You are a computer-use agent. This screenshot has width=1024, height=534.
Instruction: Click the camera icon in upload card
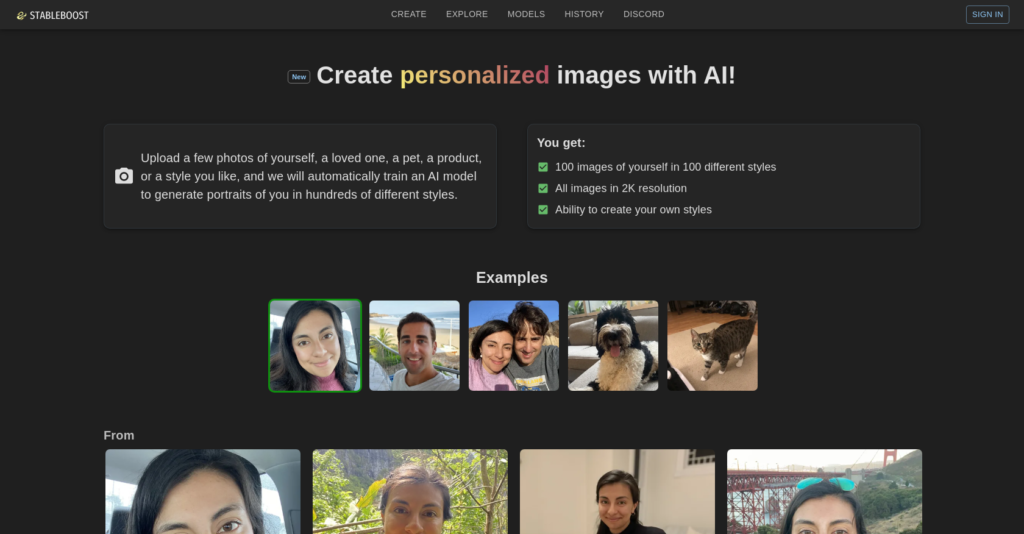tap(124, 176)
